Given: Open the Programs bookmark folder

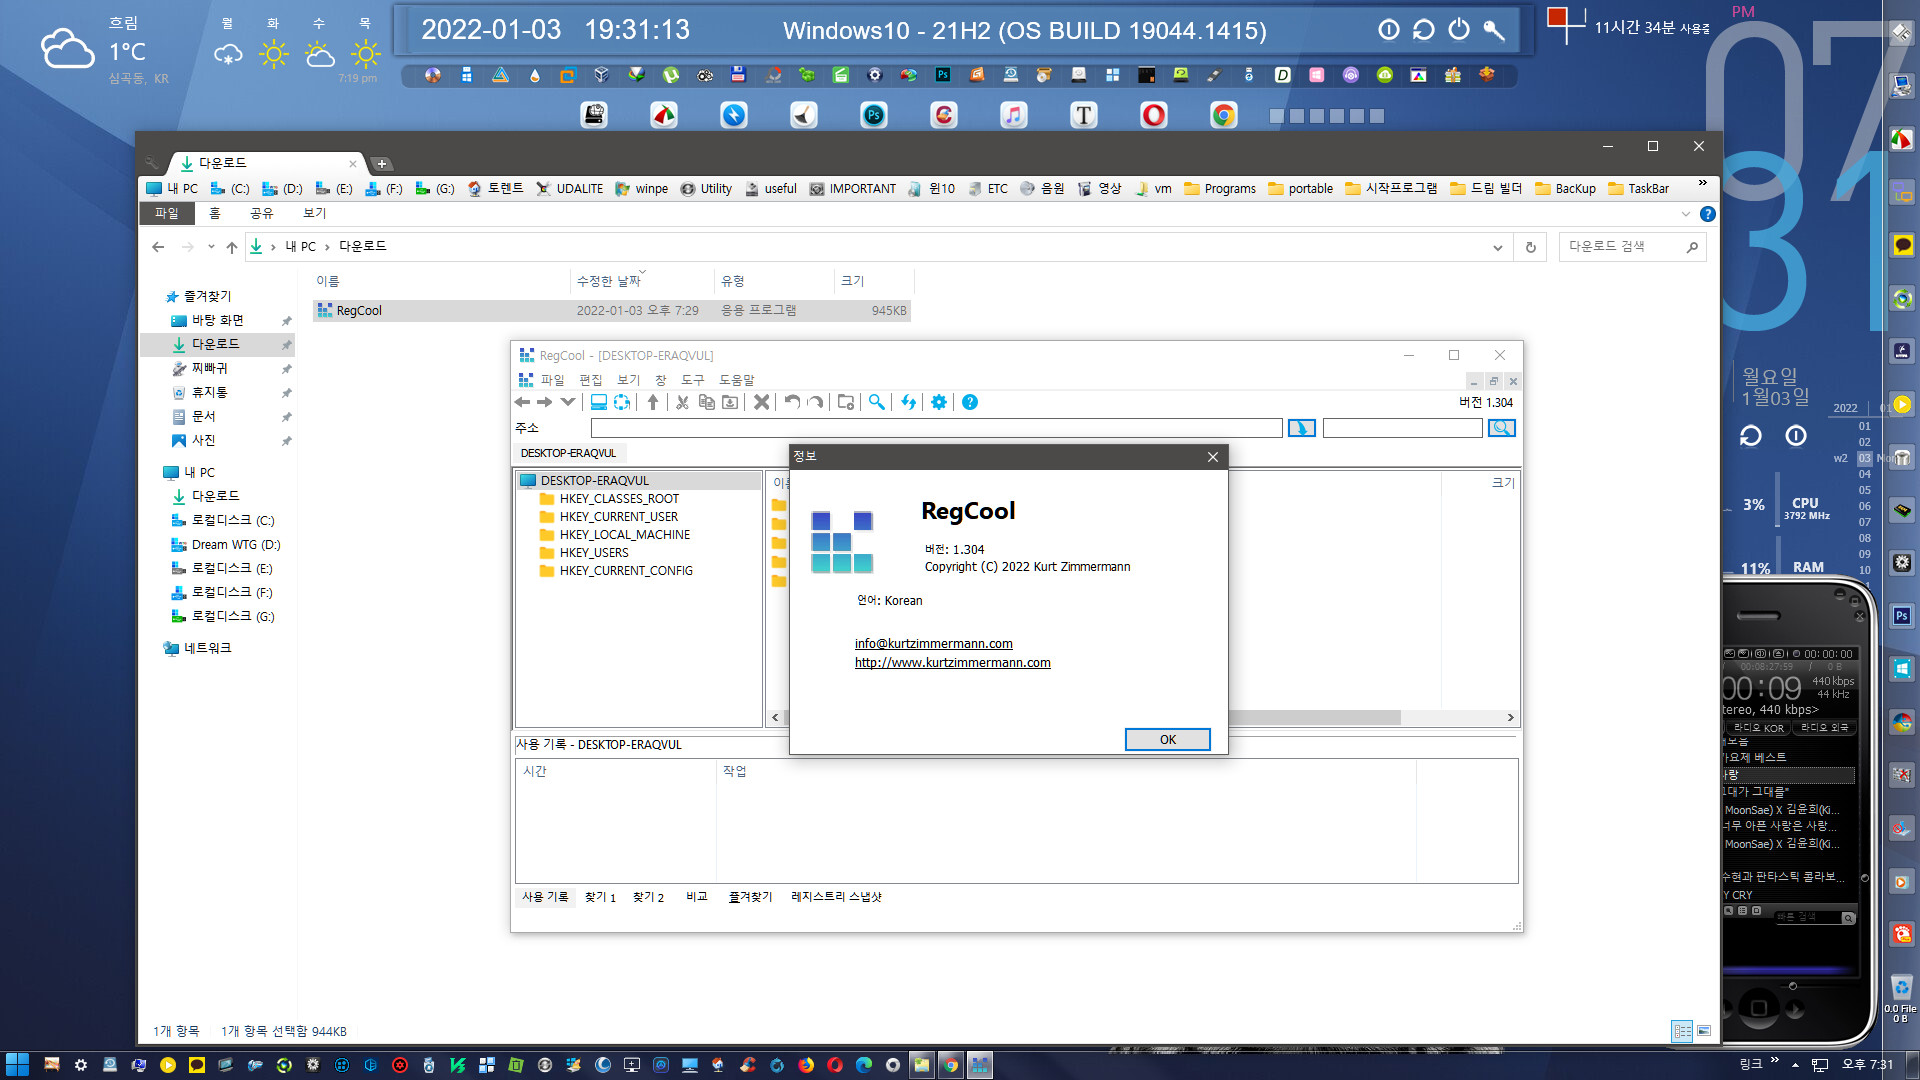Looking at the screenshot, I should pos(1219,188).
